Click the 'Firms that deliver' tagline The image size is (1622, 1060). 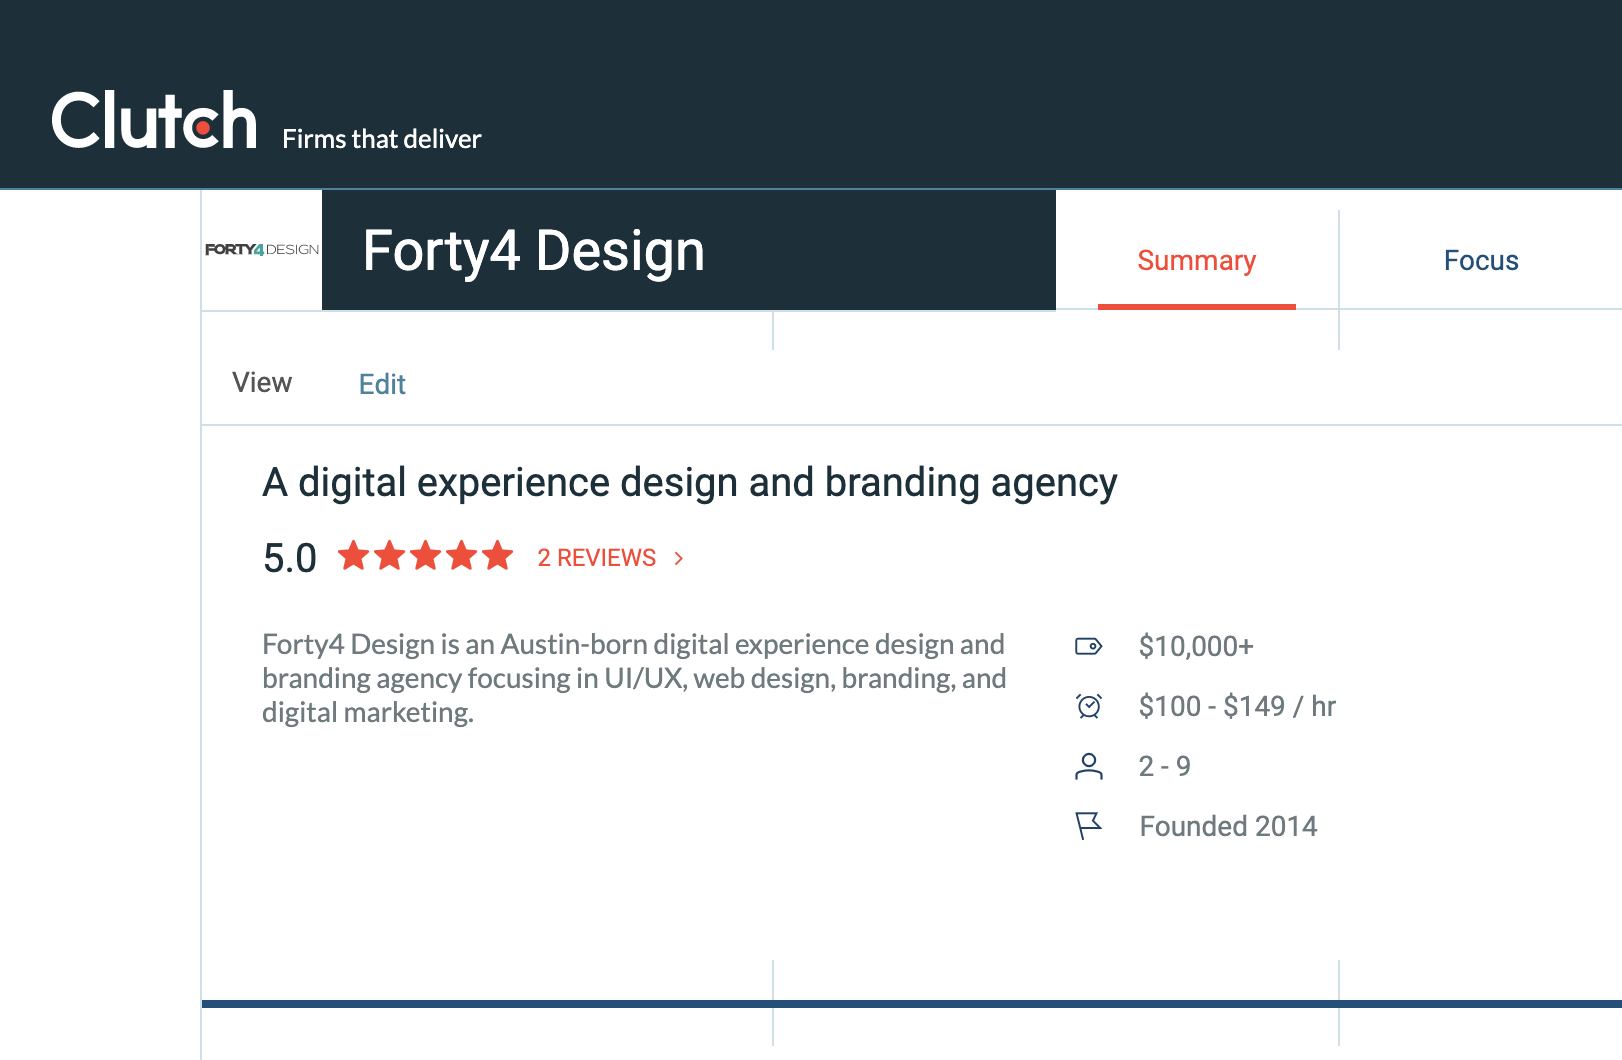(x=381, y=139)
